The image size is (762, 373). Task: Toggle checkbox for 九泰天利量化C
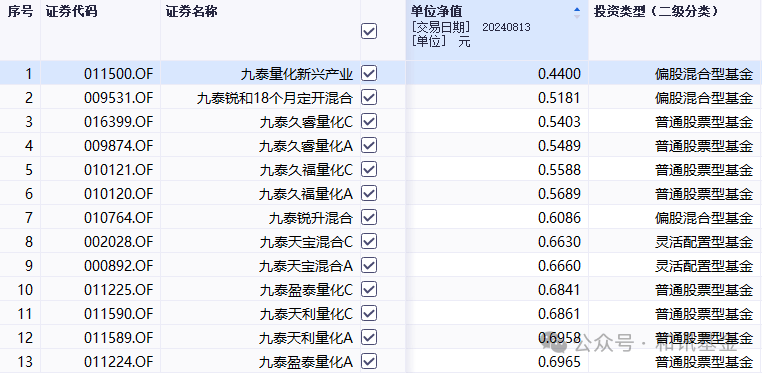[369, 314]
